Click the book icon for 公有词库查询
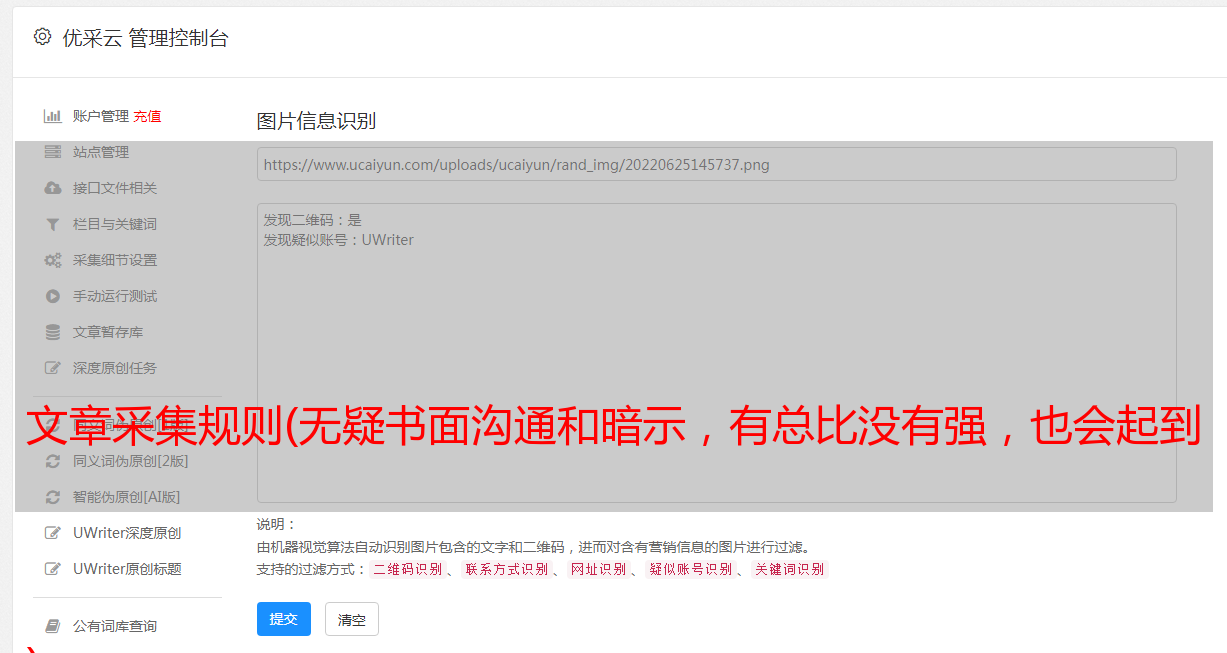This screenshot has width=1227, height=653. tap(53, 626)
